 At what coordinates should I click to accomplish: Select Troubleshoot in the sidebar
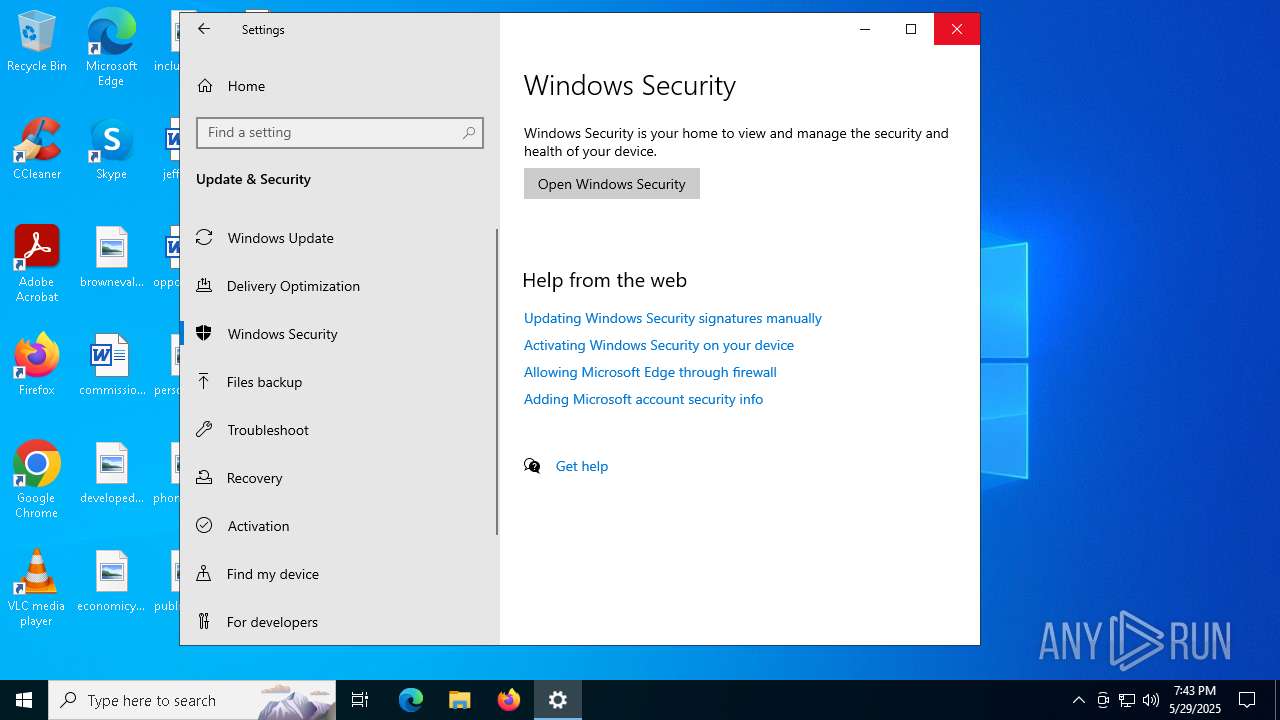[x=338, y=430]
